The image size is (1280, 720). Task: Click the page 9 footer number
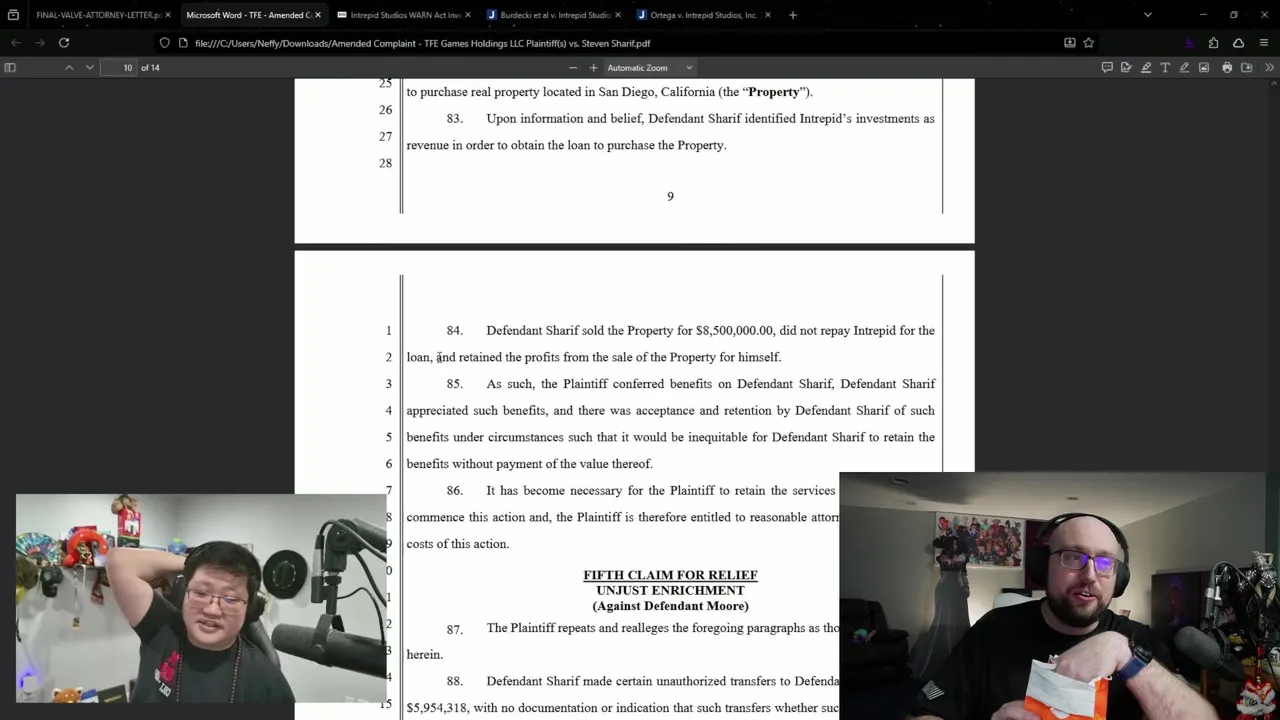tap(670, 196)
